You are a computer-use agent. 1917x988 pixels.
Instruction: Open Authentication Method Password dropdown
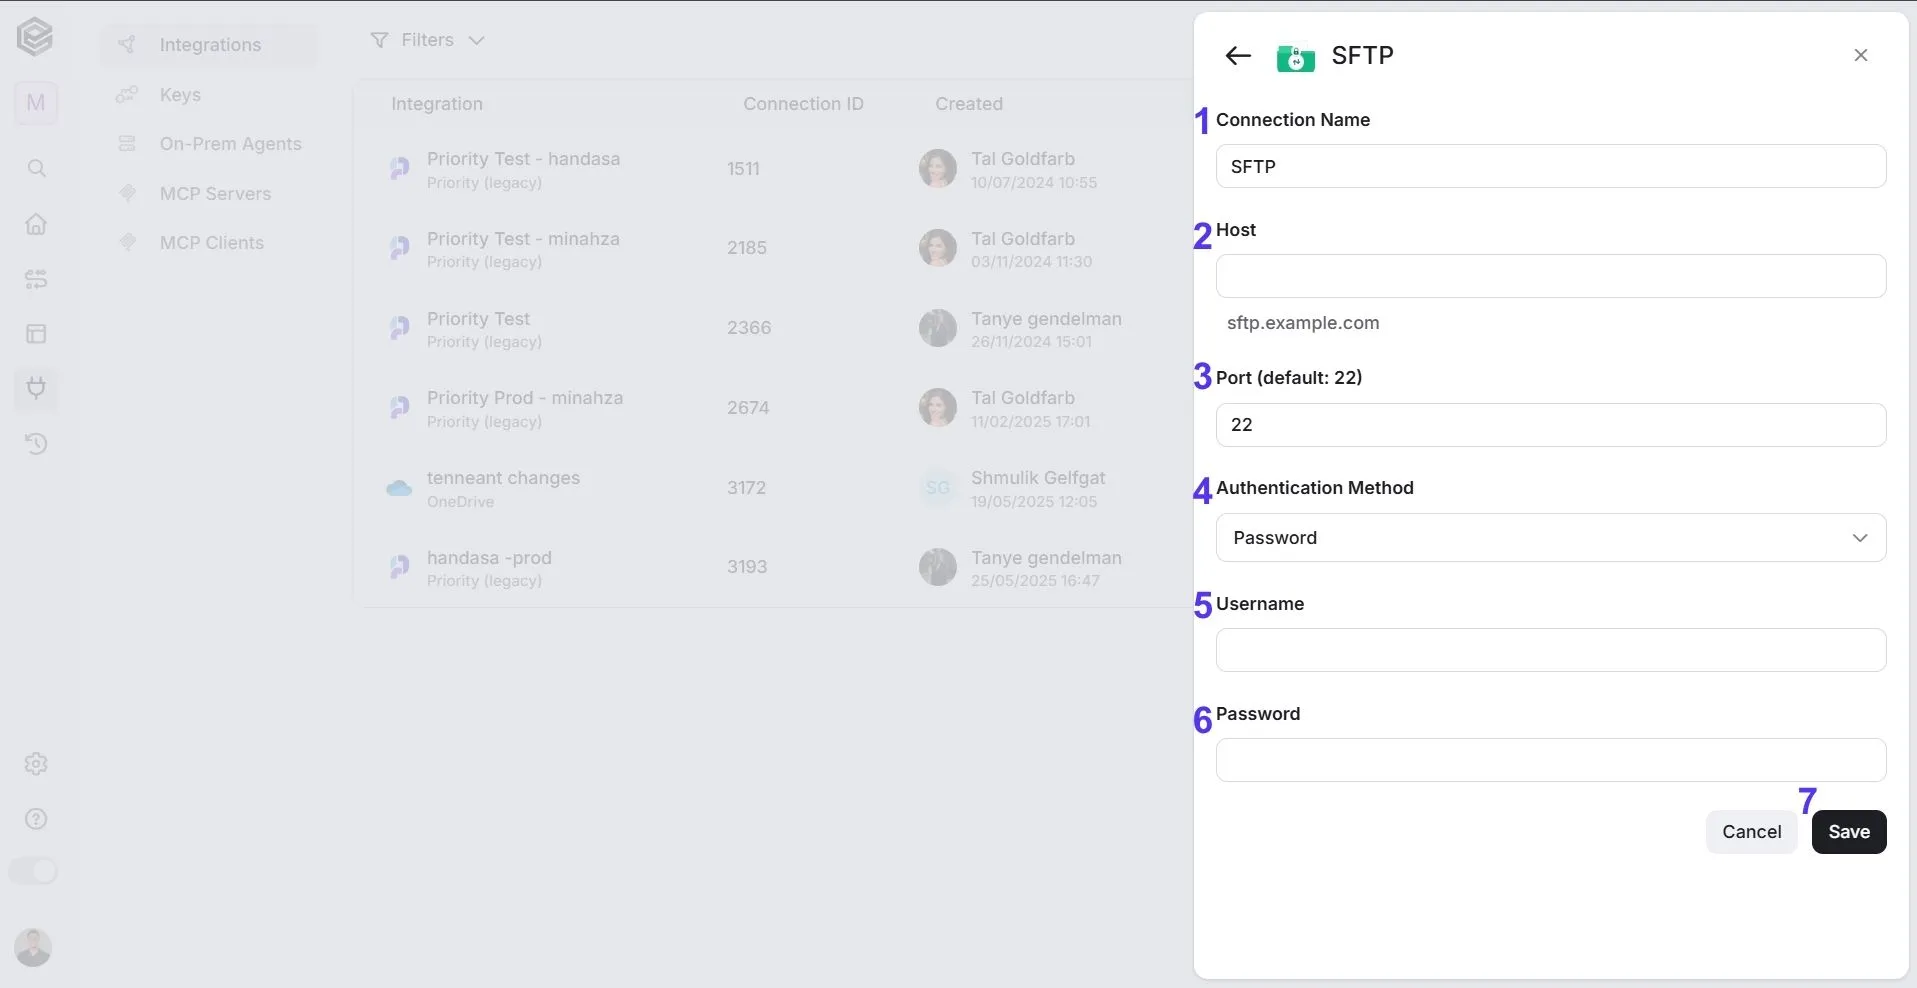1551,538
